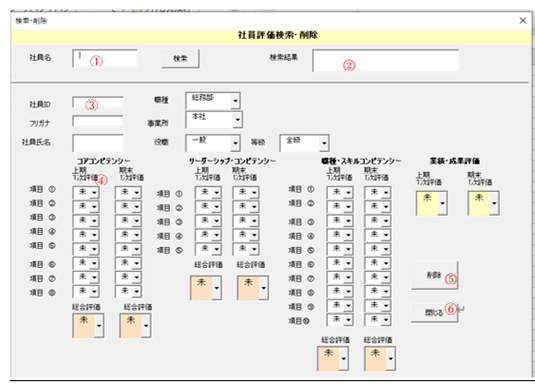Open コアコンピテンシー 項目⑧ 期末 evaluation dropdown
Image resolution: width=535 pixels, height=384 pixels.
128,291
